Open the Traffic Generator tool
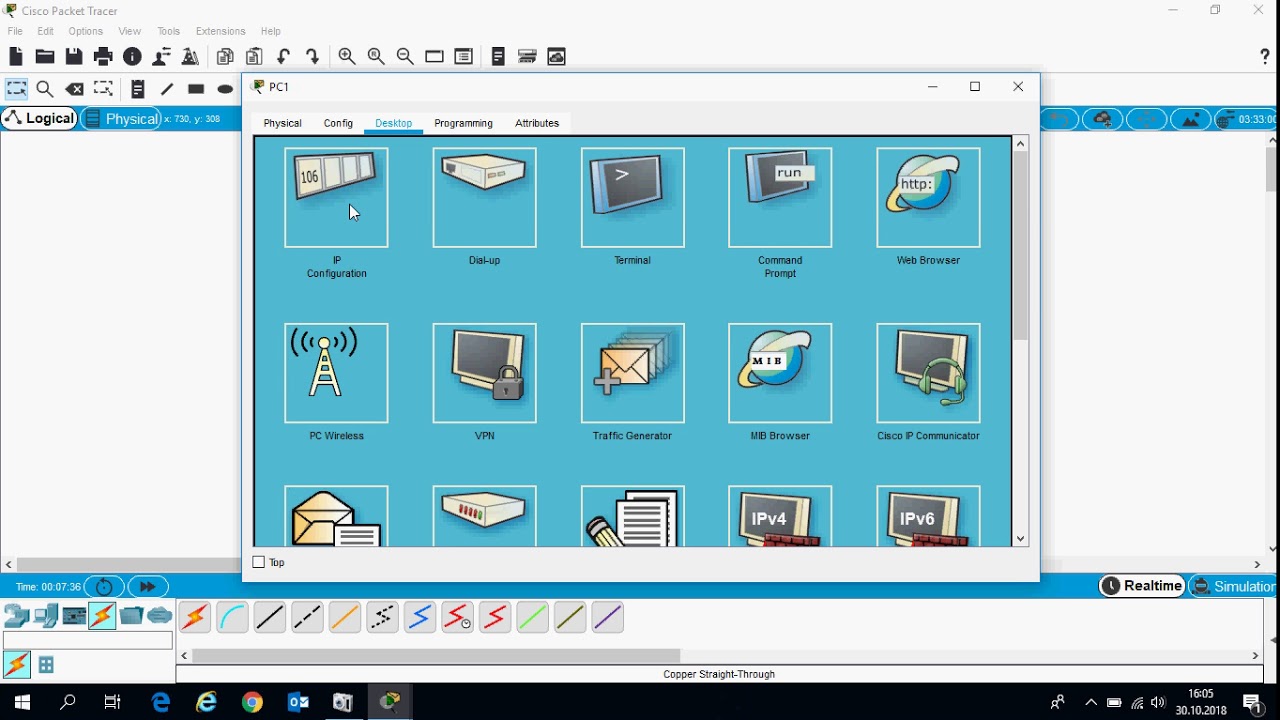Screen dimensions: 1280x720 pos(632,373)
